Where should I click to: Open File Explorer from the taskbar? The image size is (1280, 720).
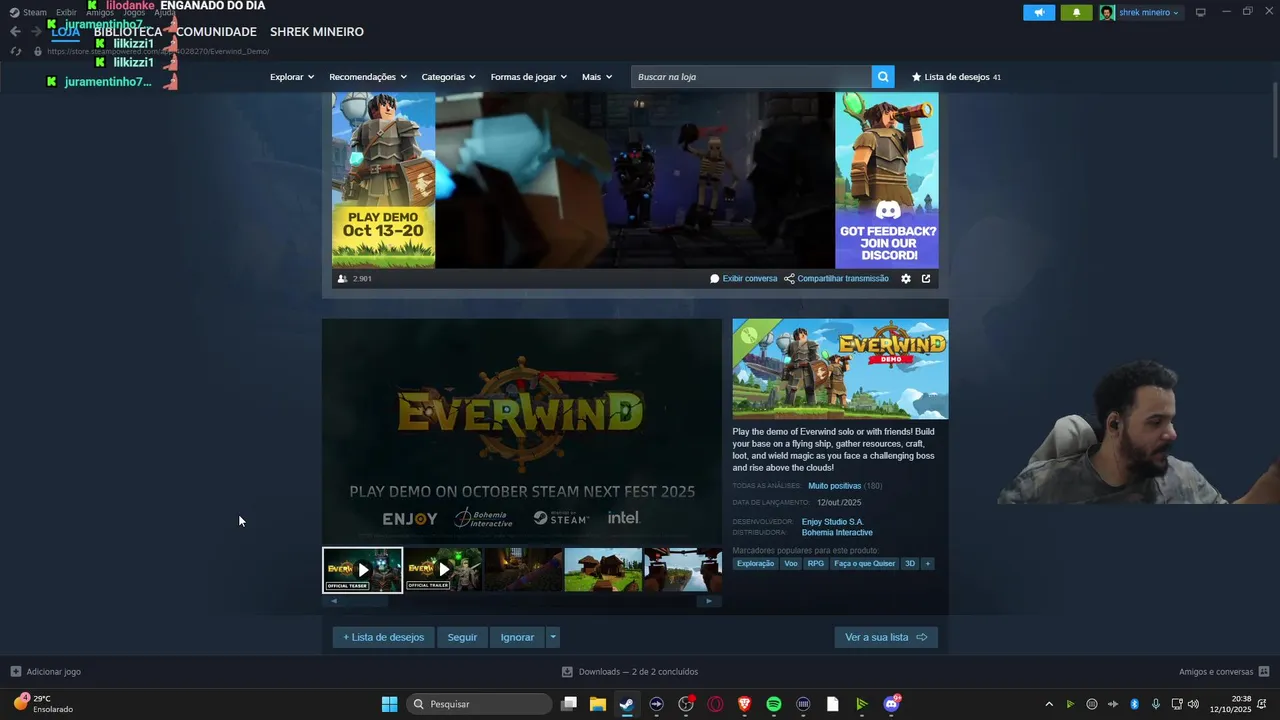coord(598,704)
